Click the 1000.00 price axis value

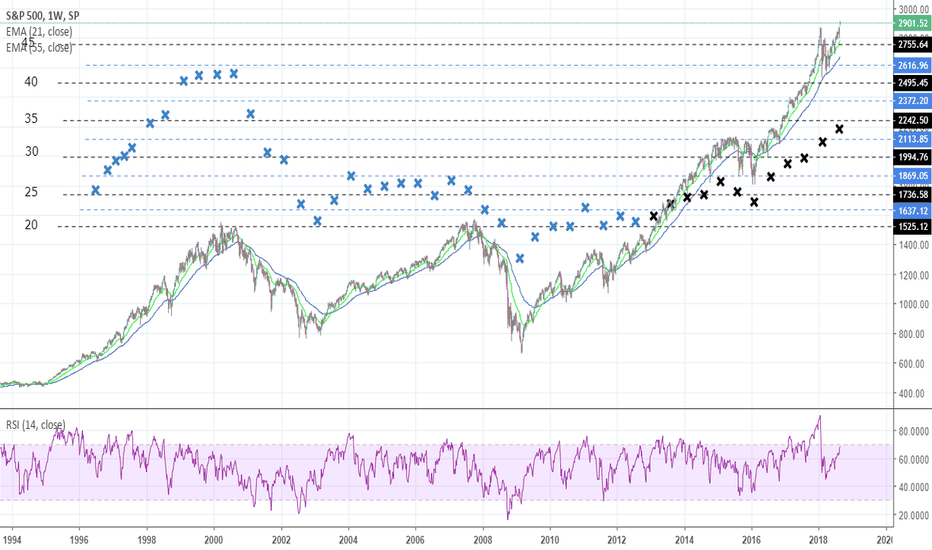tap(914, 304)
